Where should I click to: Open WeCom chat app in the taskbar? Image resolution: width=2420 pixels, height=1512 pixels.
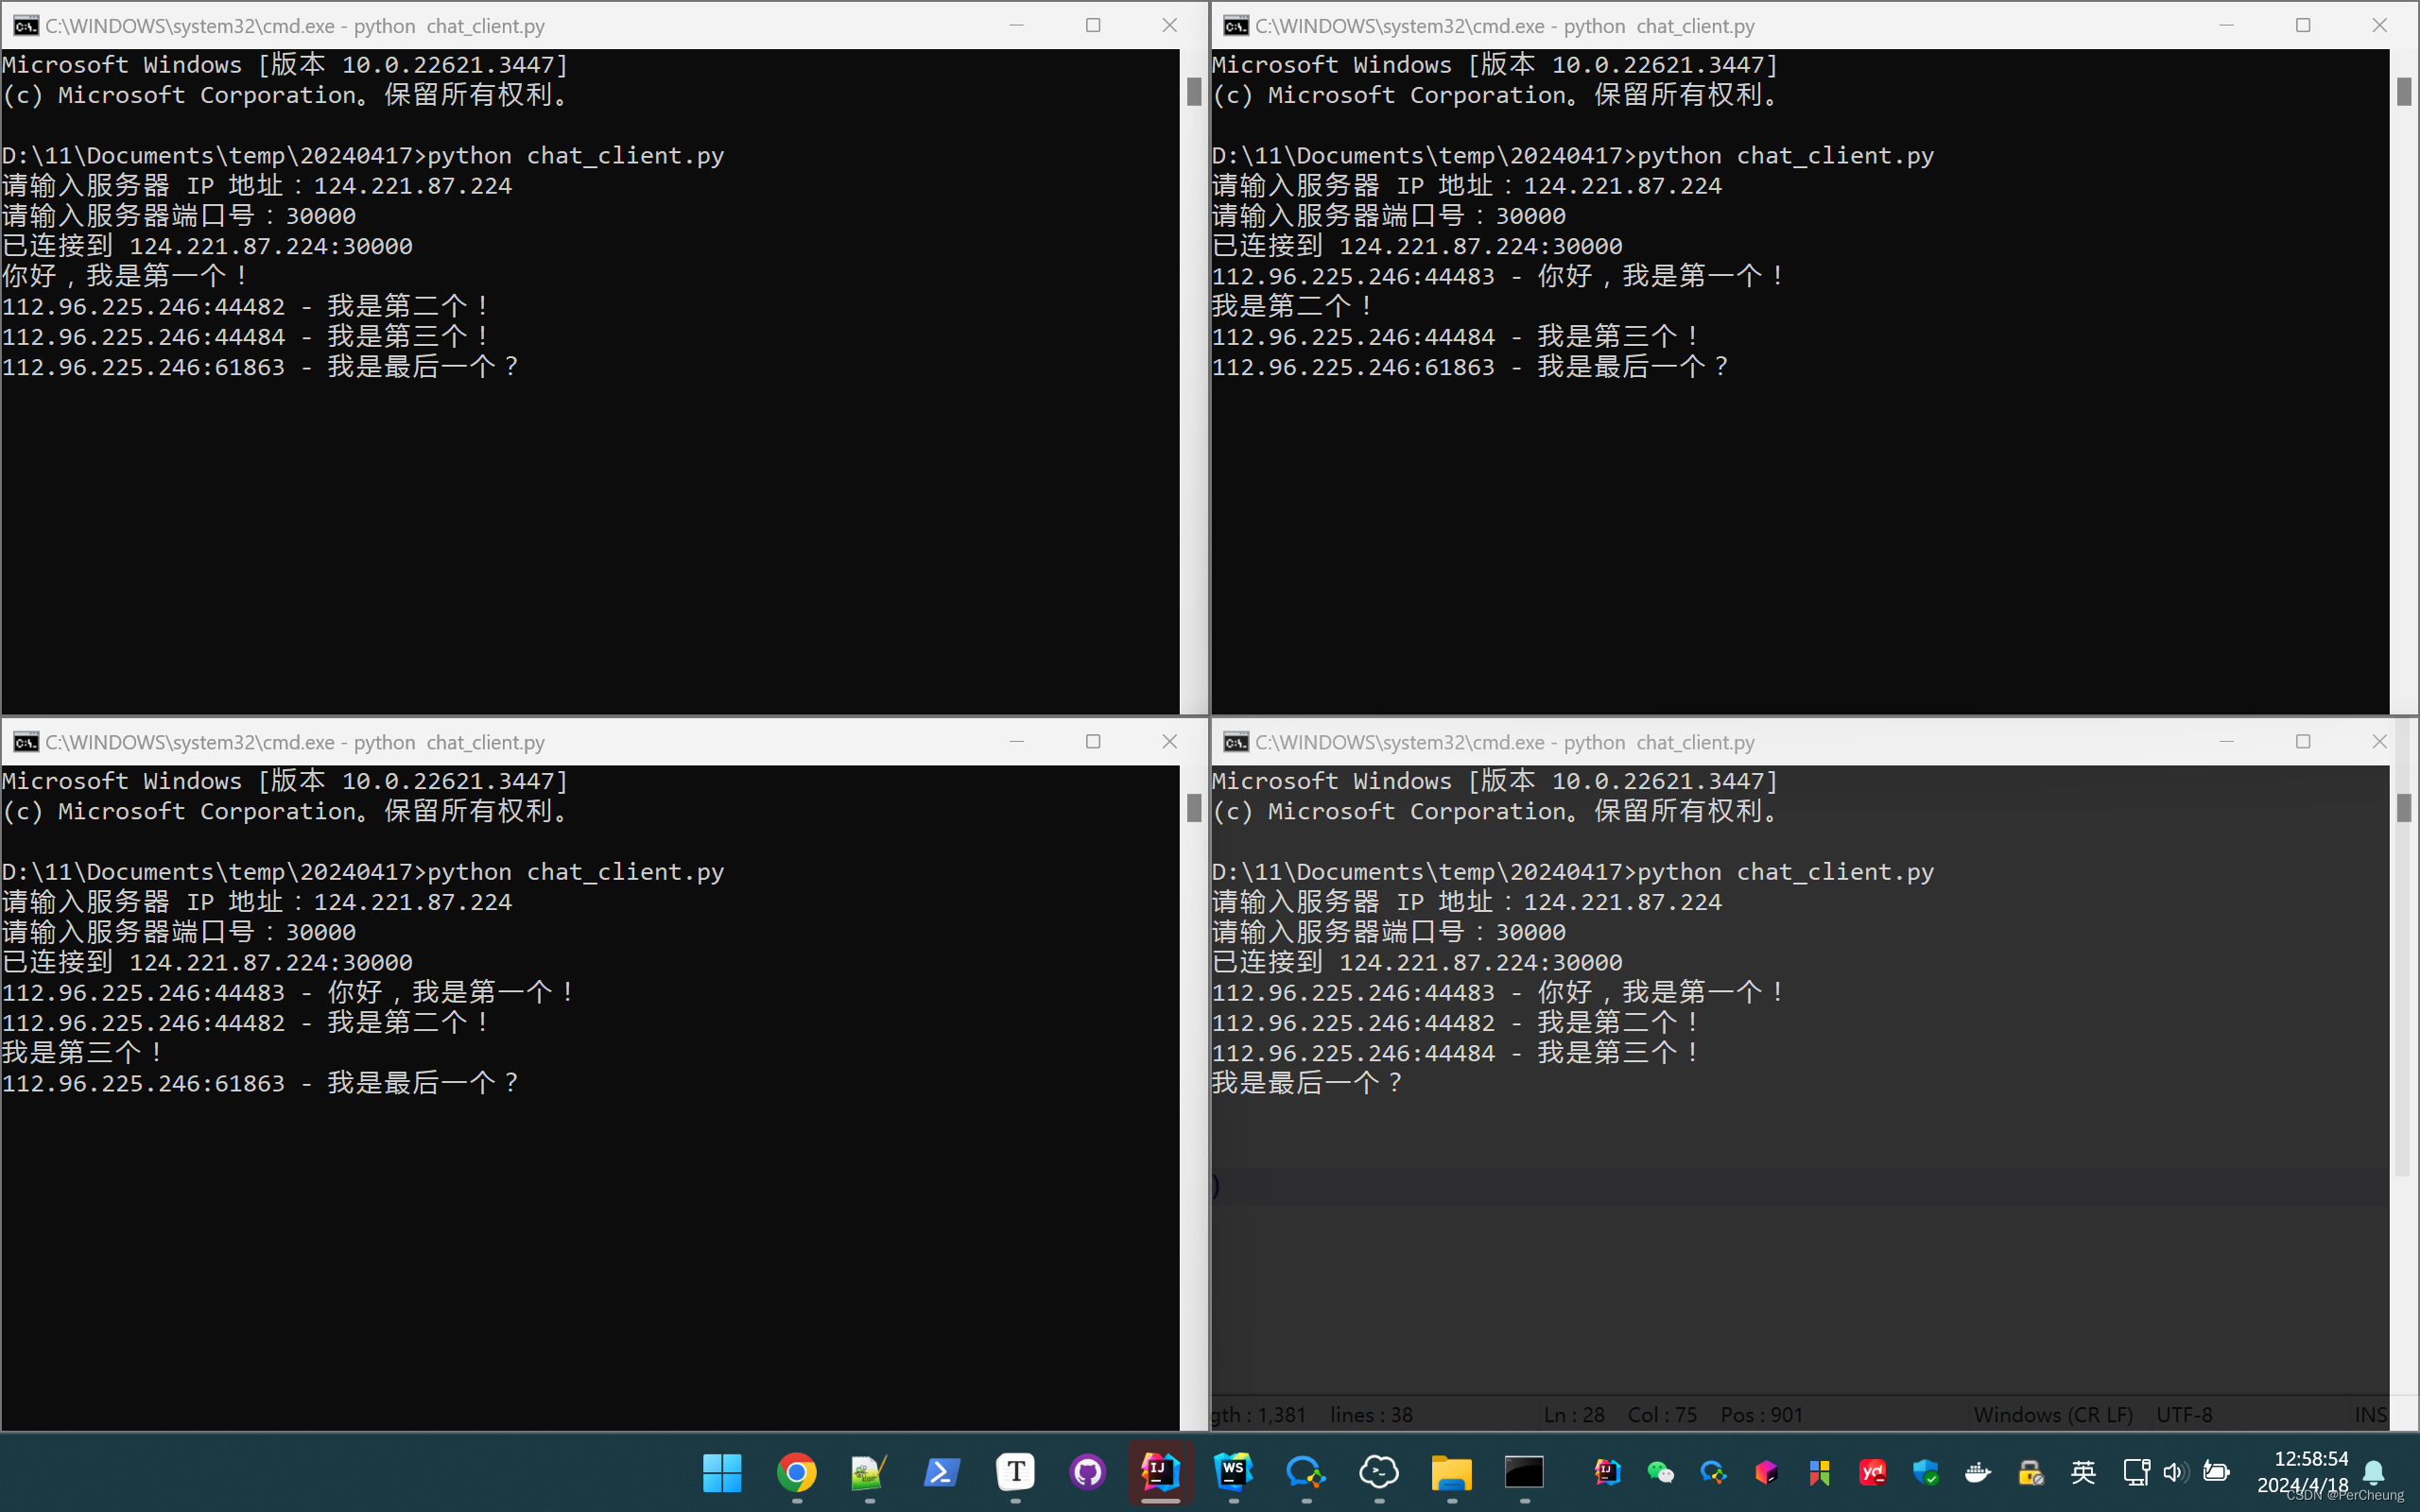pyautogui.click(x=1306, y=1472)
